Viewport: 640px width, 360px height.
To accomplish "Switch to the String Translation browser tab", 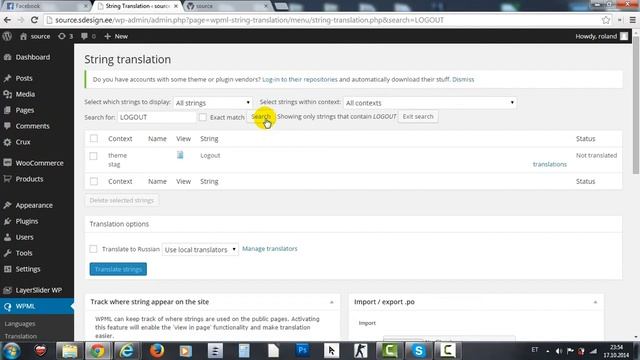I will [x=138, y=6].
